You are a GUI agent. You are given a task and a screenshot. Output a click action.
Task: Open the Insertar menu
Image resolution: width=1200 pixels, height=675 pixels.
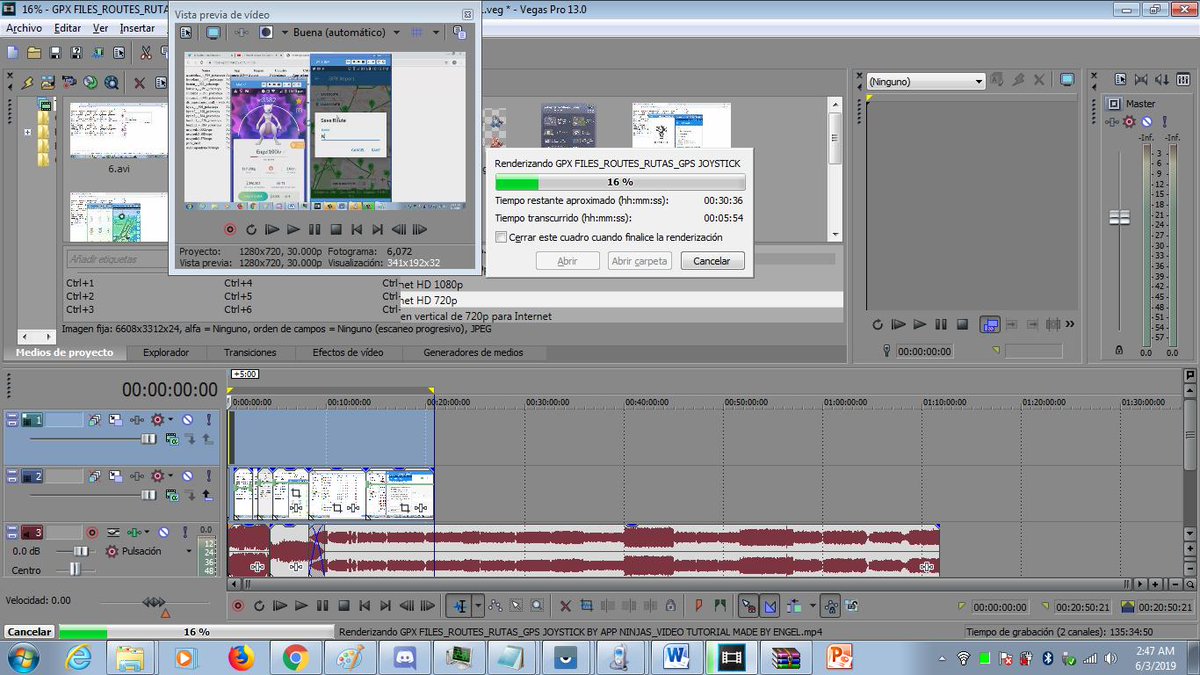coord(137,28)
